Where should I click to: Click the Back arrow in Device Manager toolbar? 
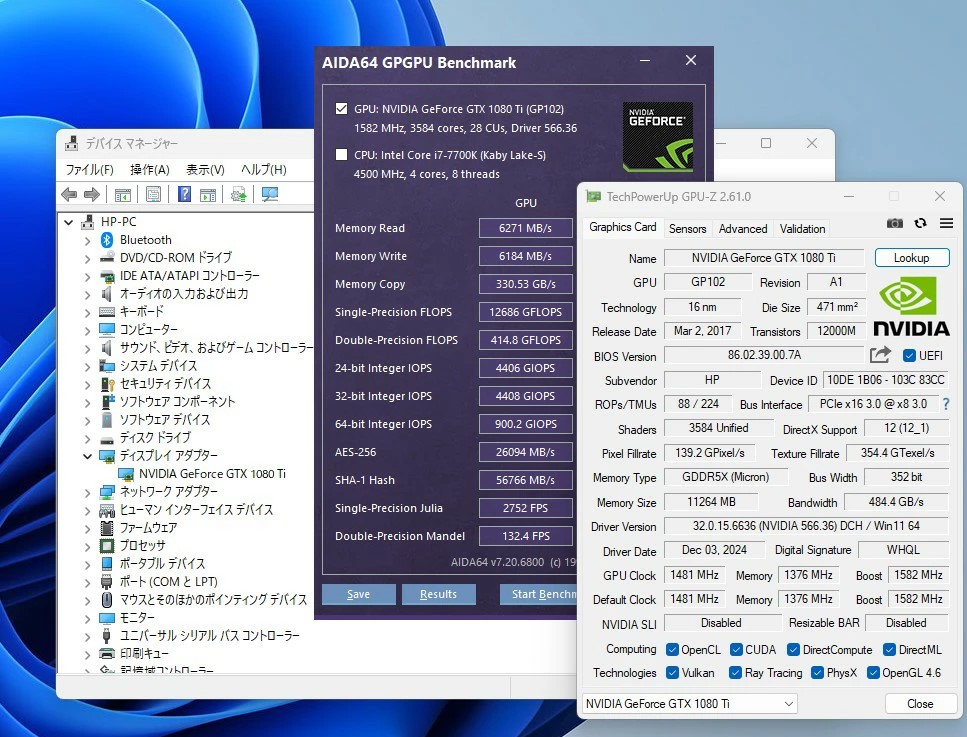[69, 195]
